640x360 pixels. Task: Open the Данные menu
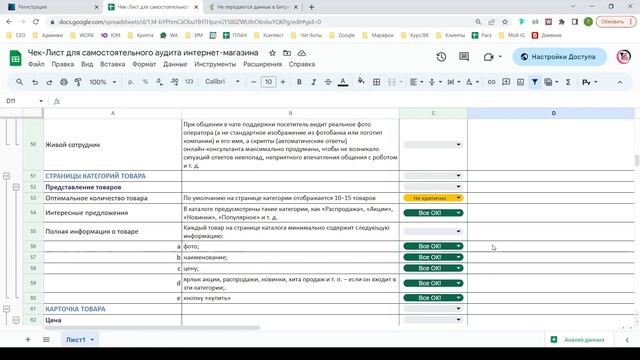[x=175, y=64]
